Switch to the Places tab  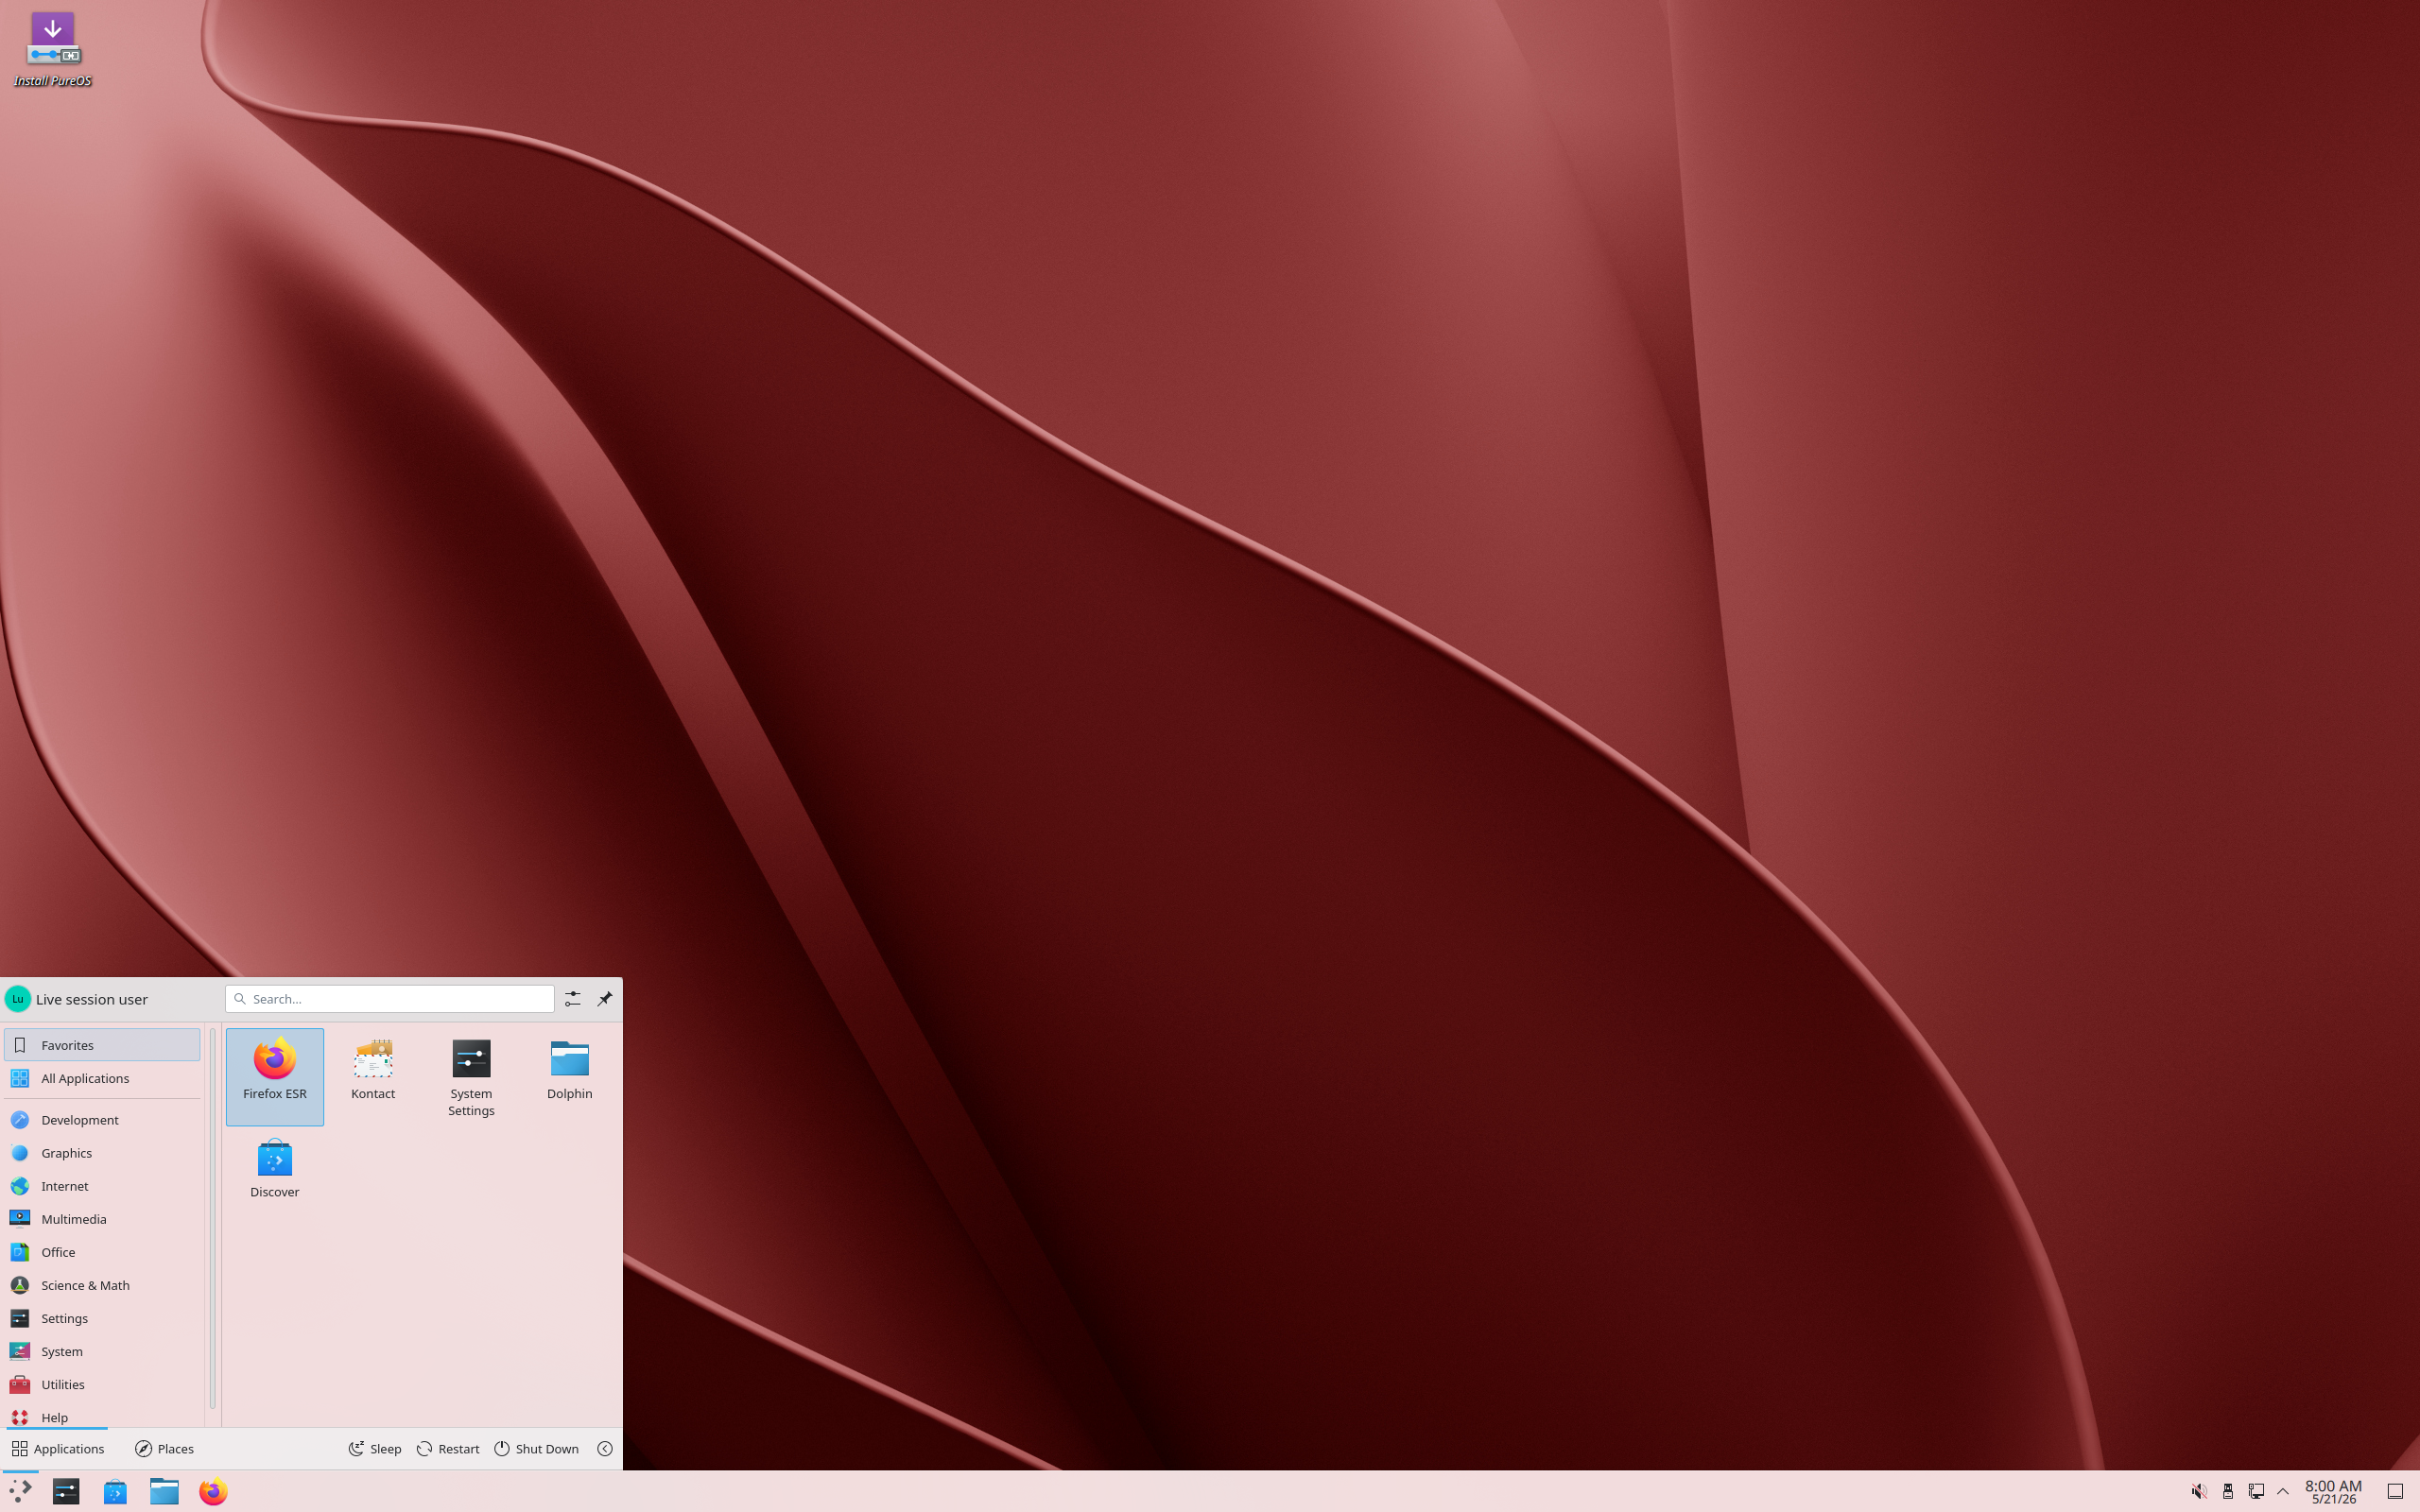165,1448
